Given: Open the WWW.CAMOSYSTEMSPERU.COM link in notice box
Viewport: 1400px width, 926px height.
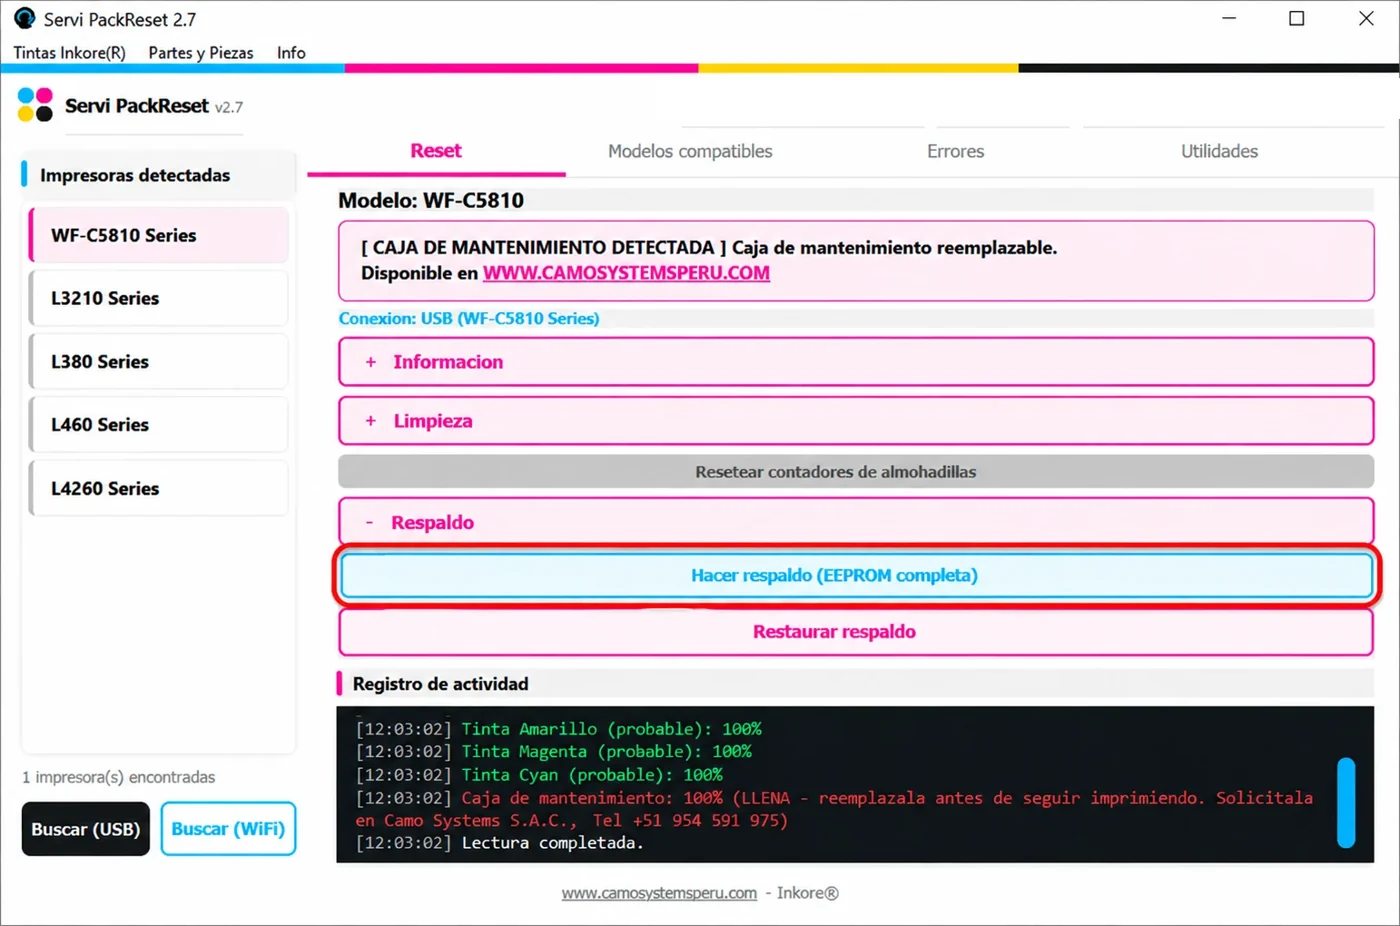Looking at the screenshot, I should pyautogui.click(x=626, y=273).
